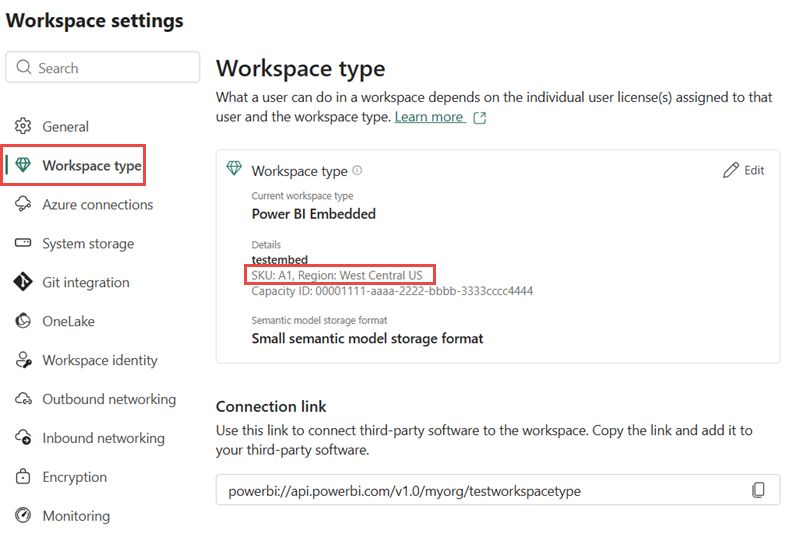Open Outbound networking settings
Screen dimensions: 800x534
[x=109, y=399]
